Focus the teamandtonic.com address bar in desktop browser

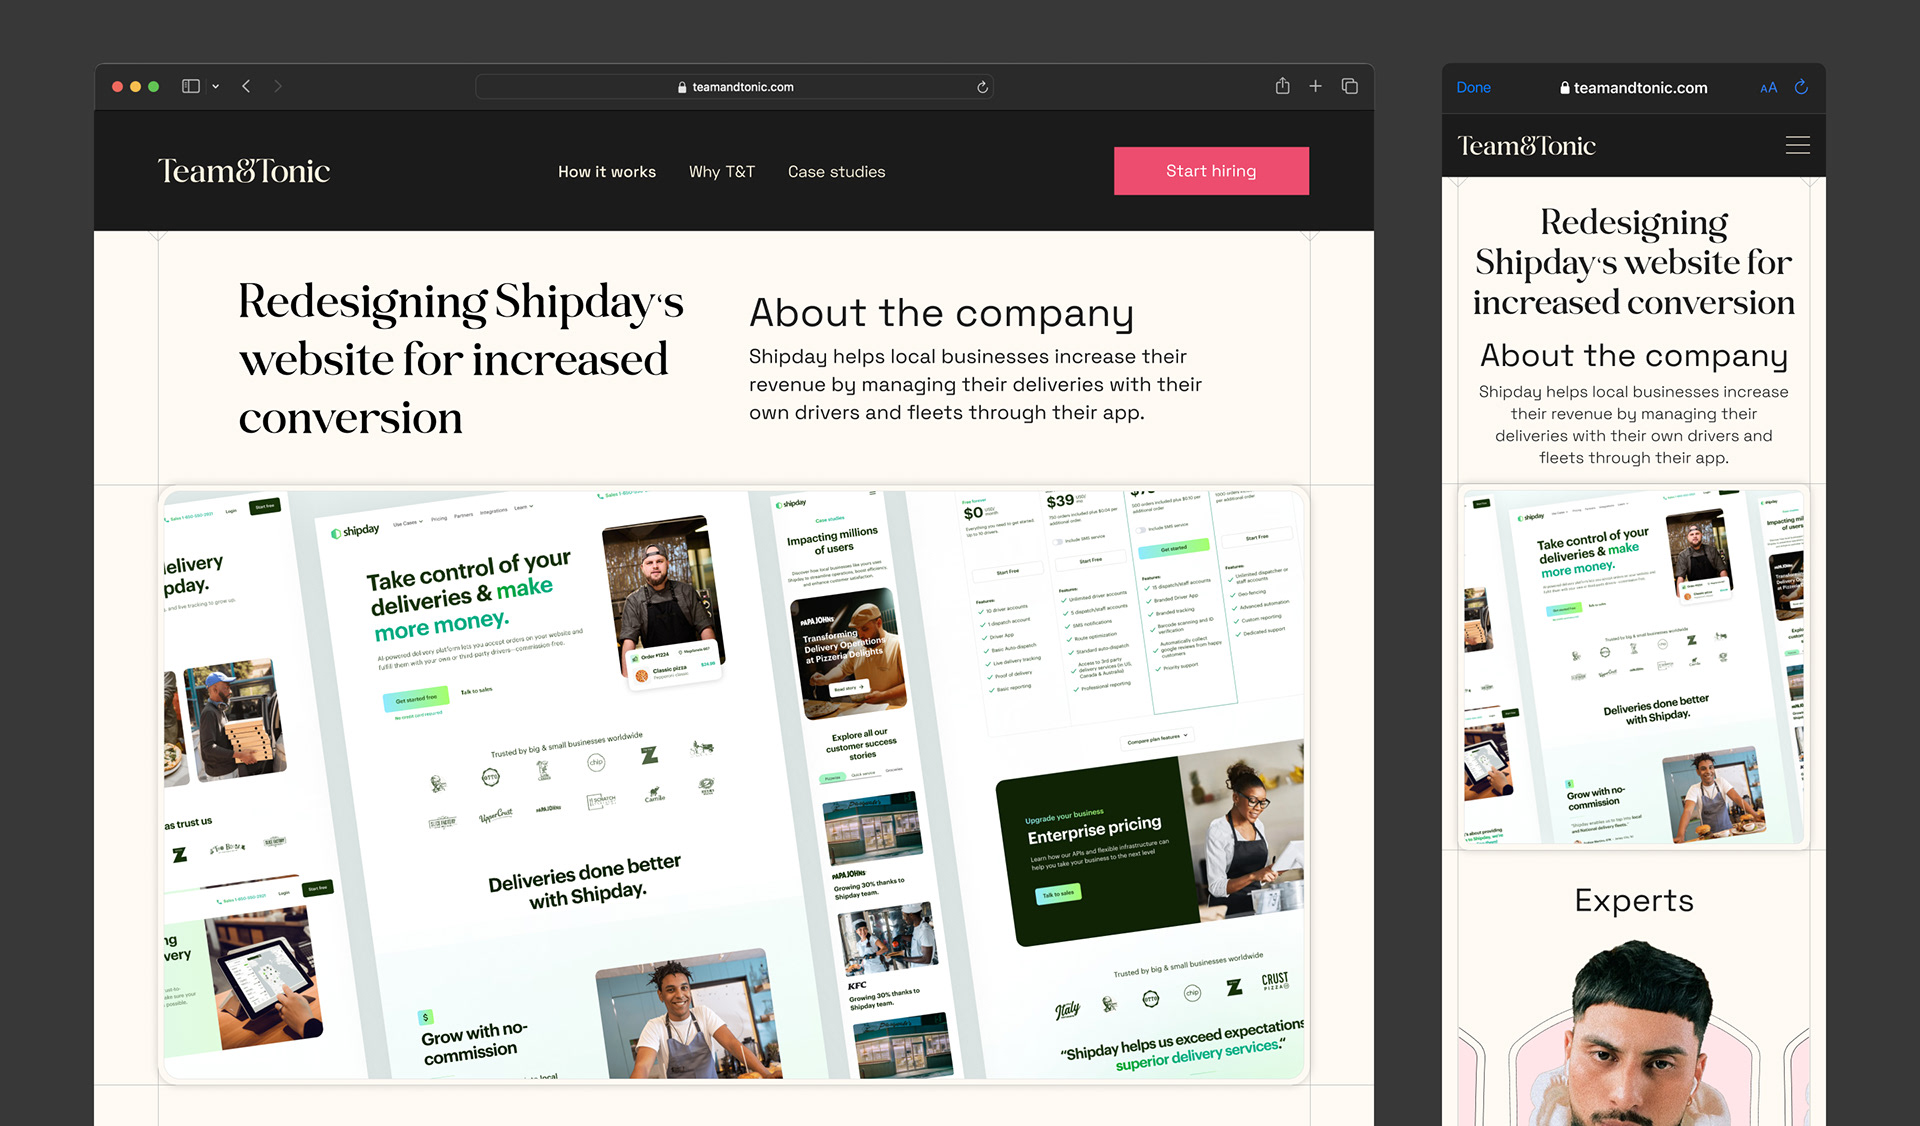click(734, 87)
